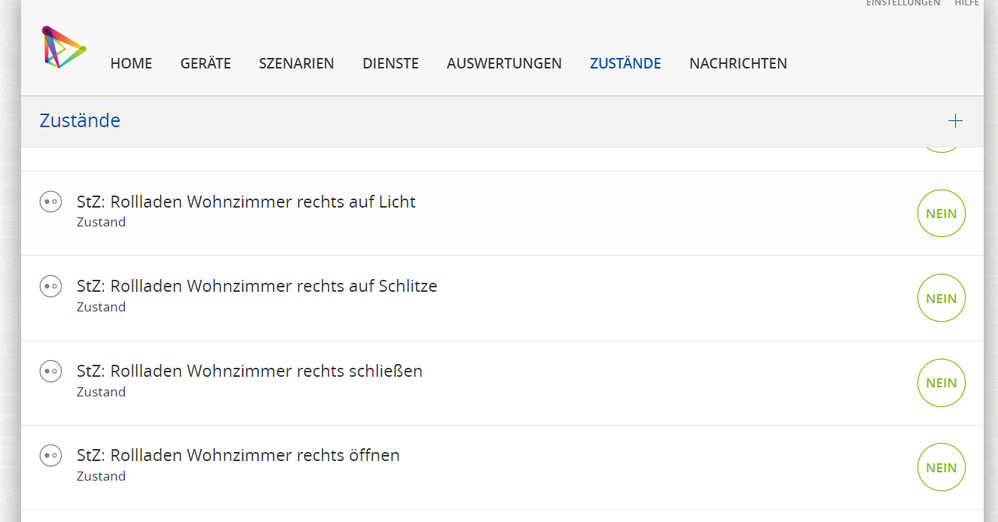Open 'StZ: Rollladen Wohnzimmer rechts schließen'

pyautogui.click(x=250, y=371)
